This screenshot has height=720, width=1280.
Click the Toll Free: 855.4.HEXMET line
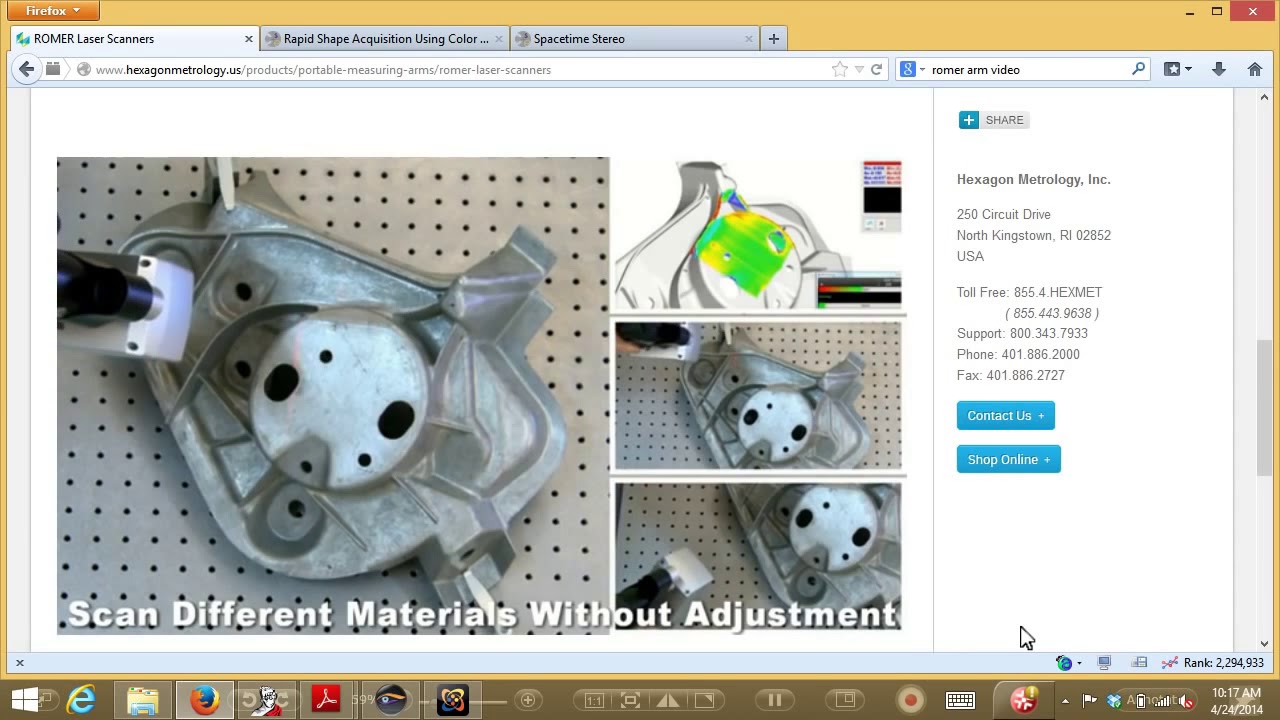1029,292
